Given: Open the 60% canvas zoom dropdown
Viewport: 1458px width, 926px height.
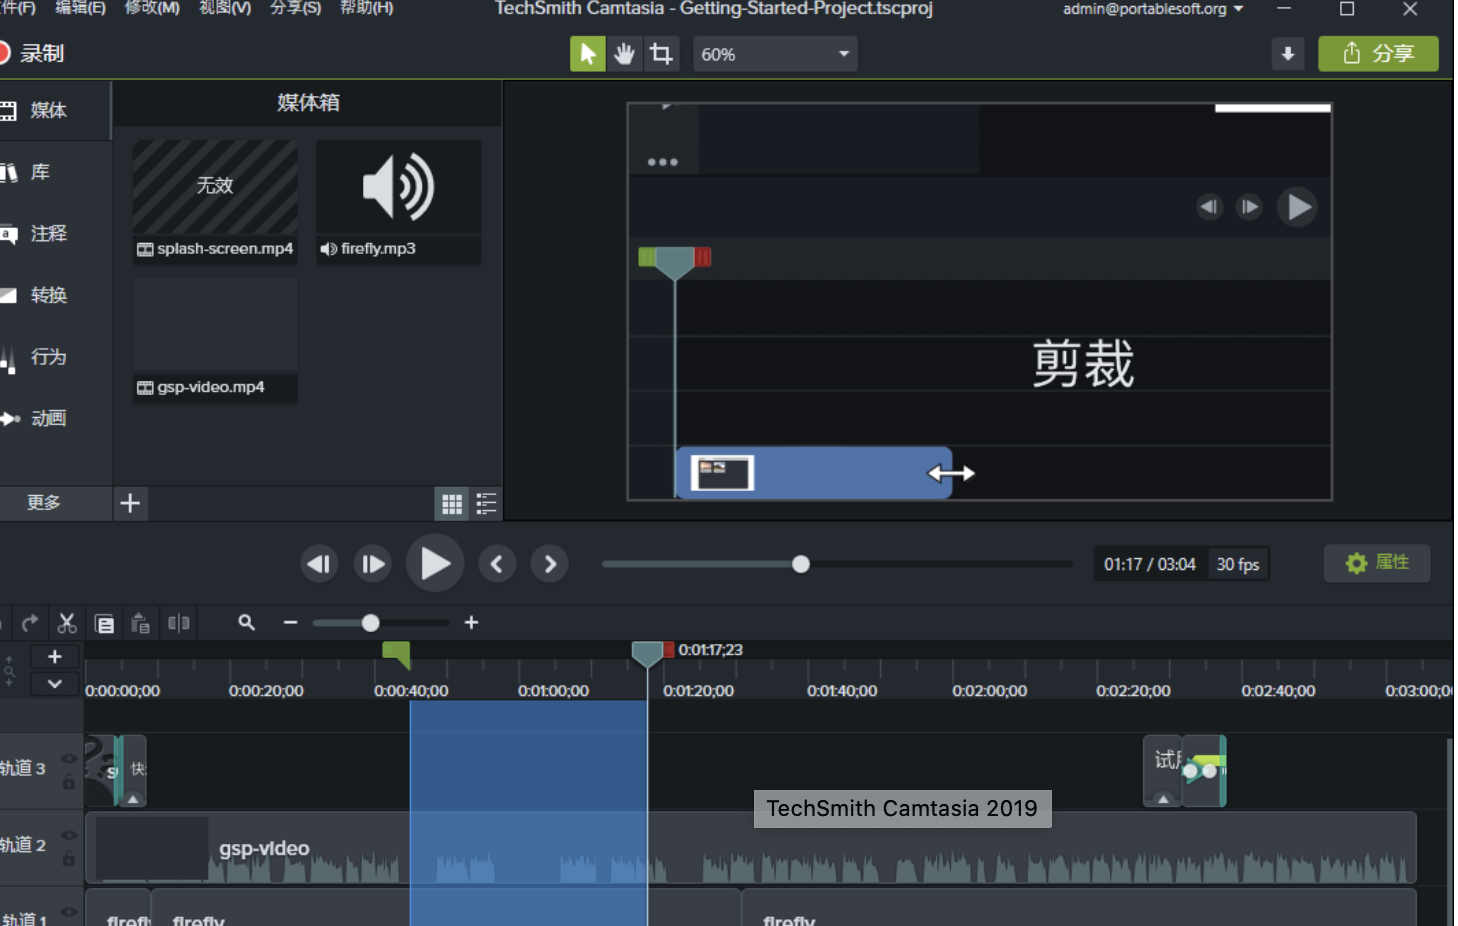Looking at the screenshot, I should pyautogui.click(x=775, y=54).
